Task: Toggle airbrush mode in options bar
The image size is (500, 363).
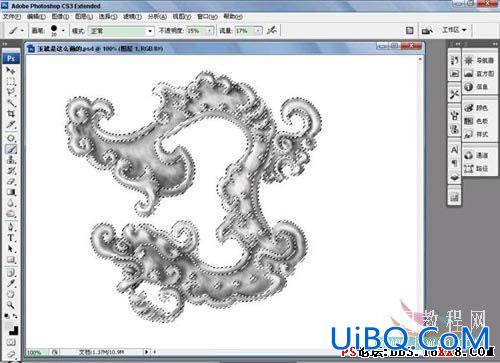Action: 272,31
